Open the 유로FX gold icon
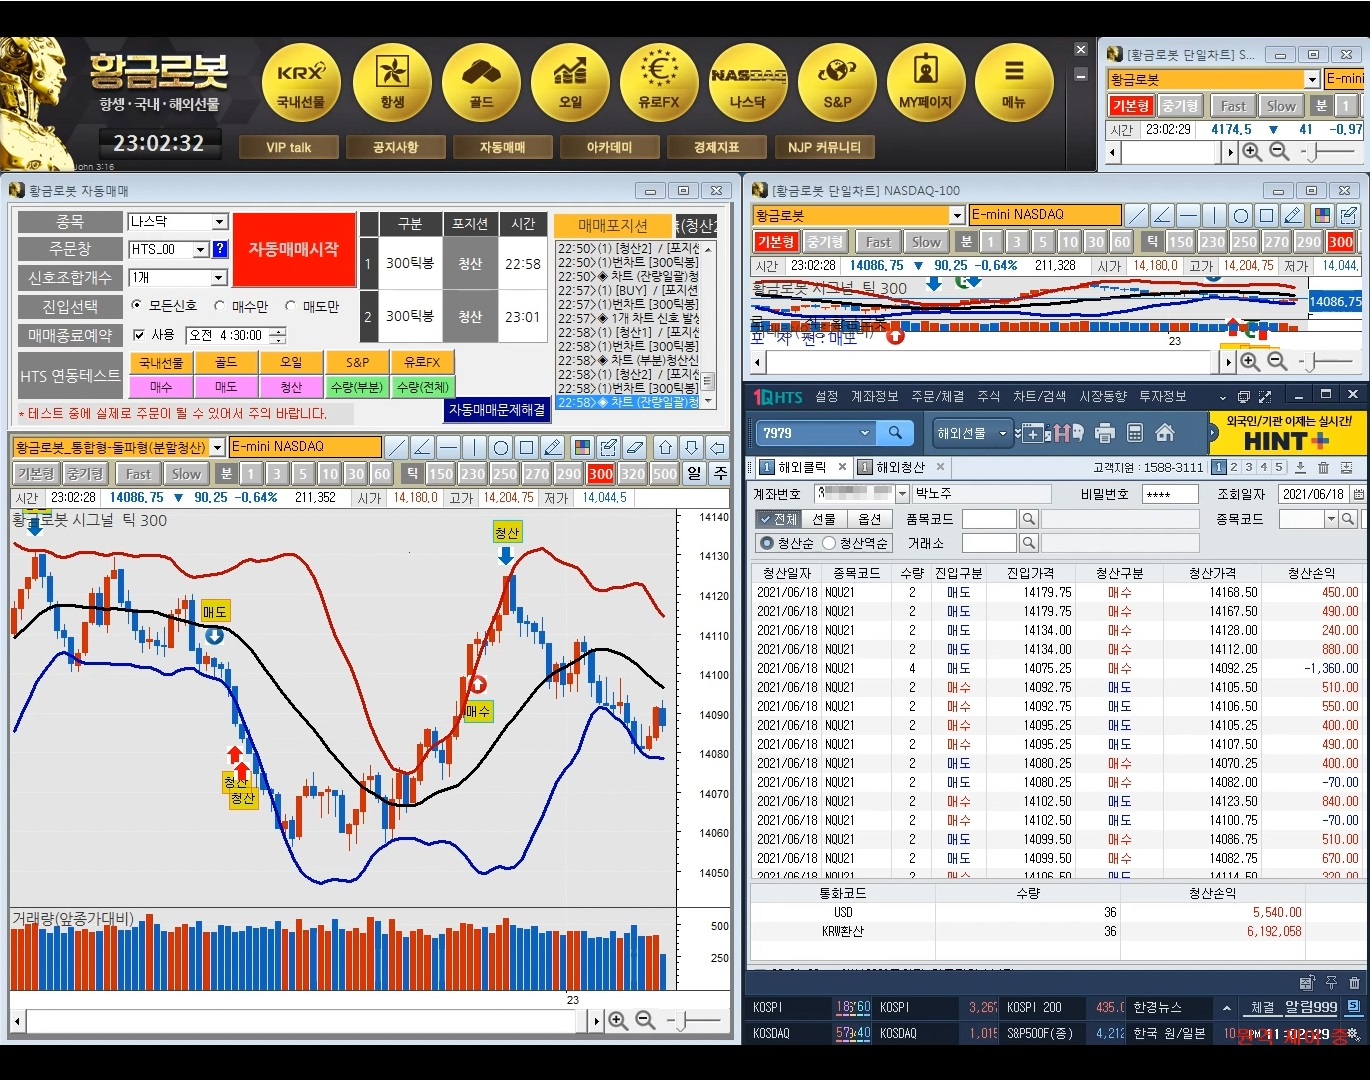The image size is (1372, 1080). pyautogui.click(x=659, y=83)
